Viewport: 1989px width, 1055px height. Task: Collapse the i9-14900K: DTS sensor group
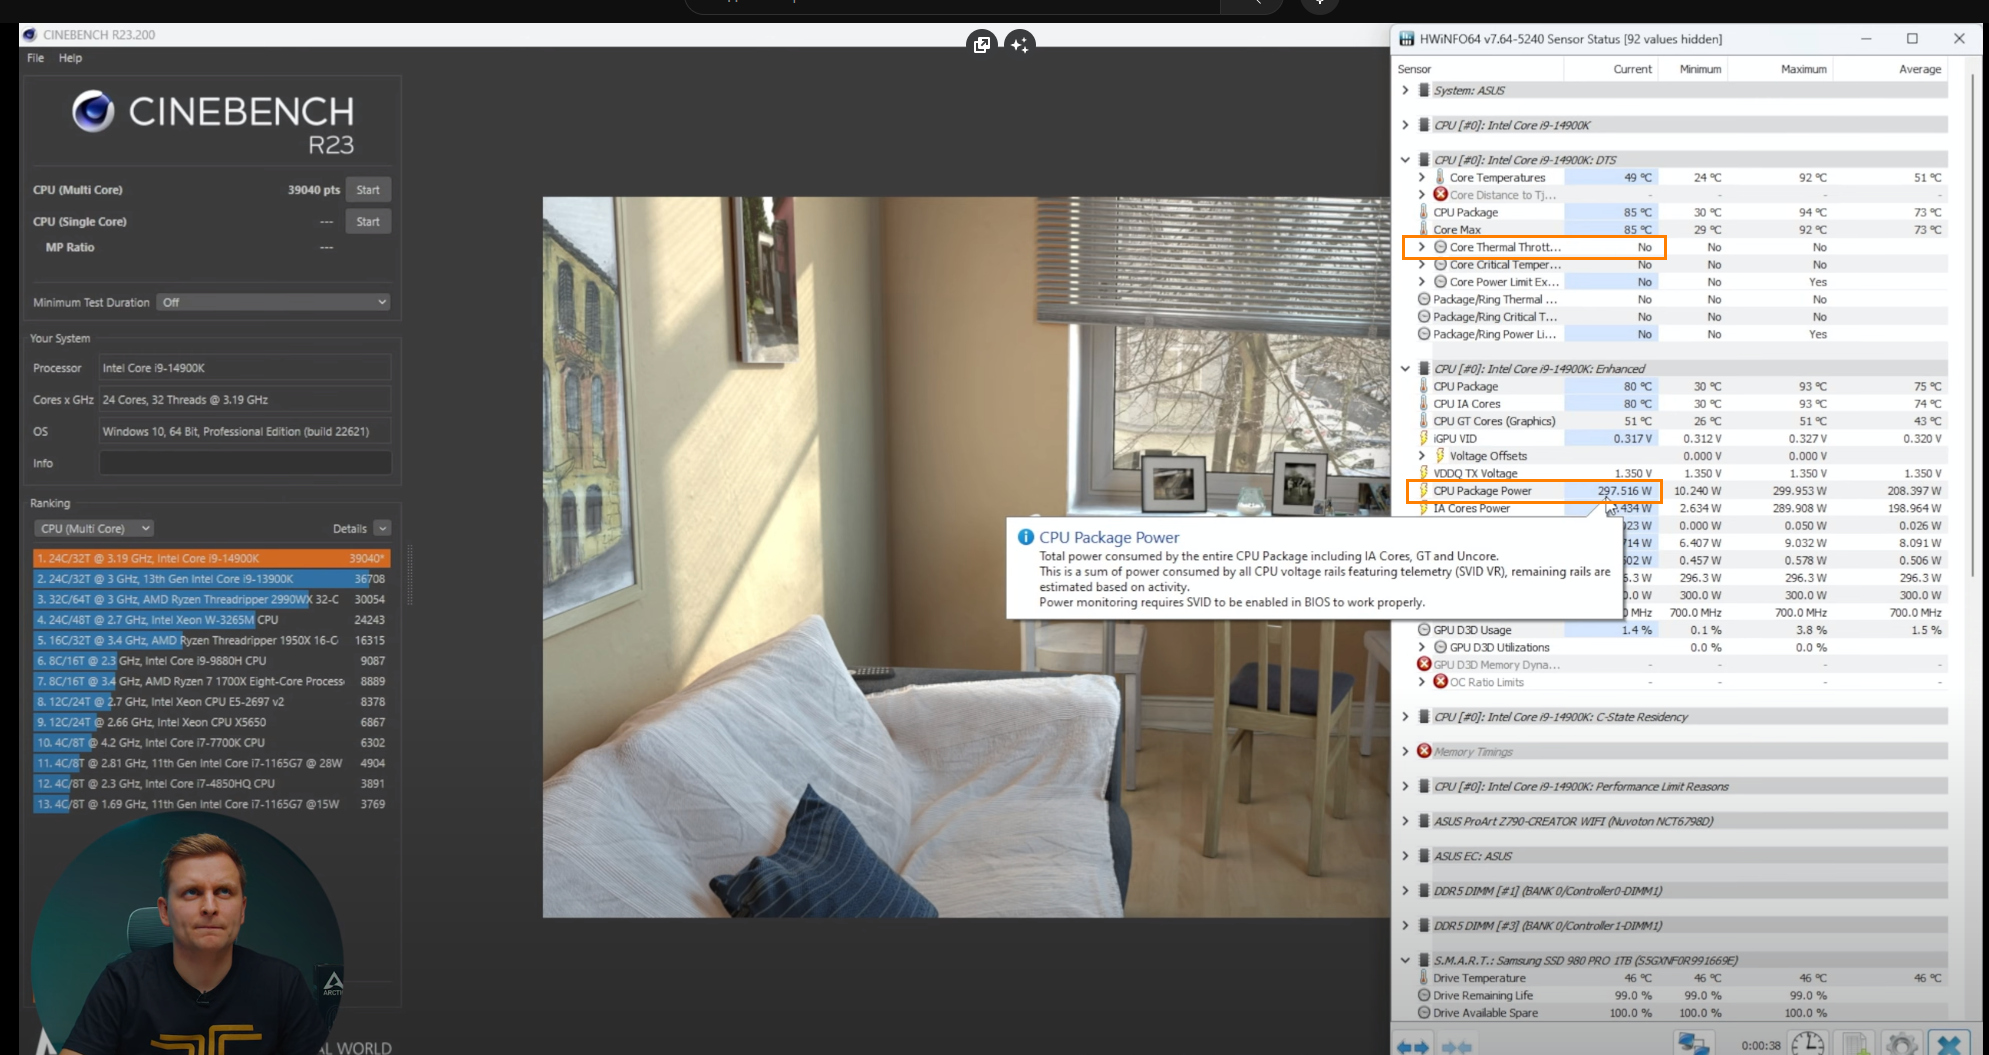pos(1405,160)
